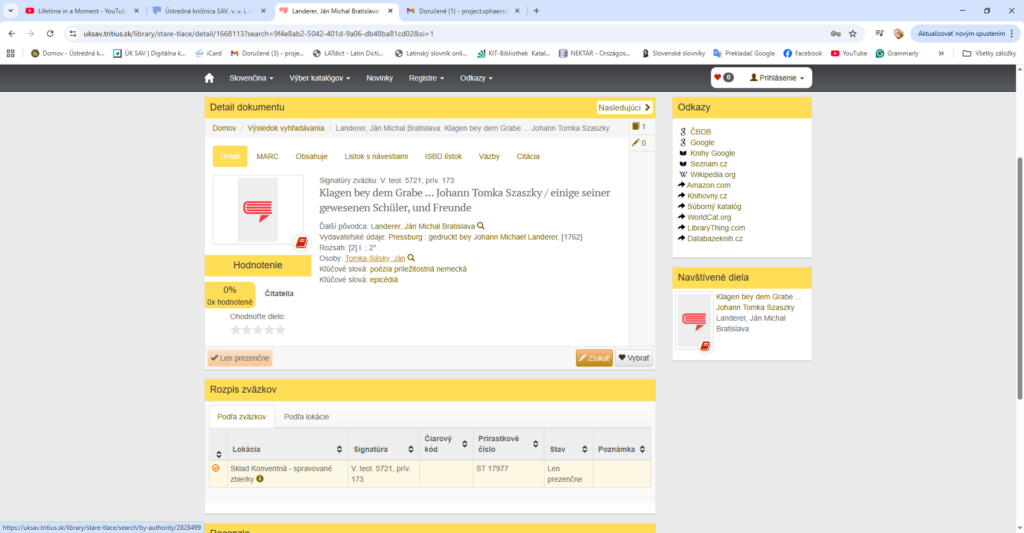Open the Prihlásenie login dropdown
This screenshot has width=1024, height=533.
(778, 77)
